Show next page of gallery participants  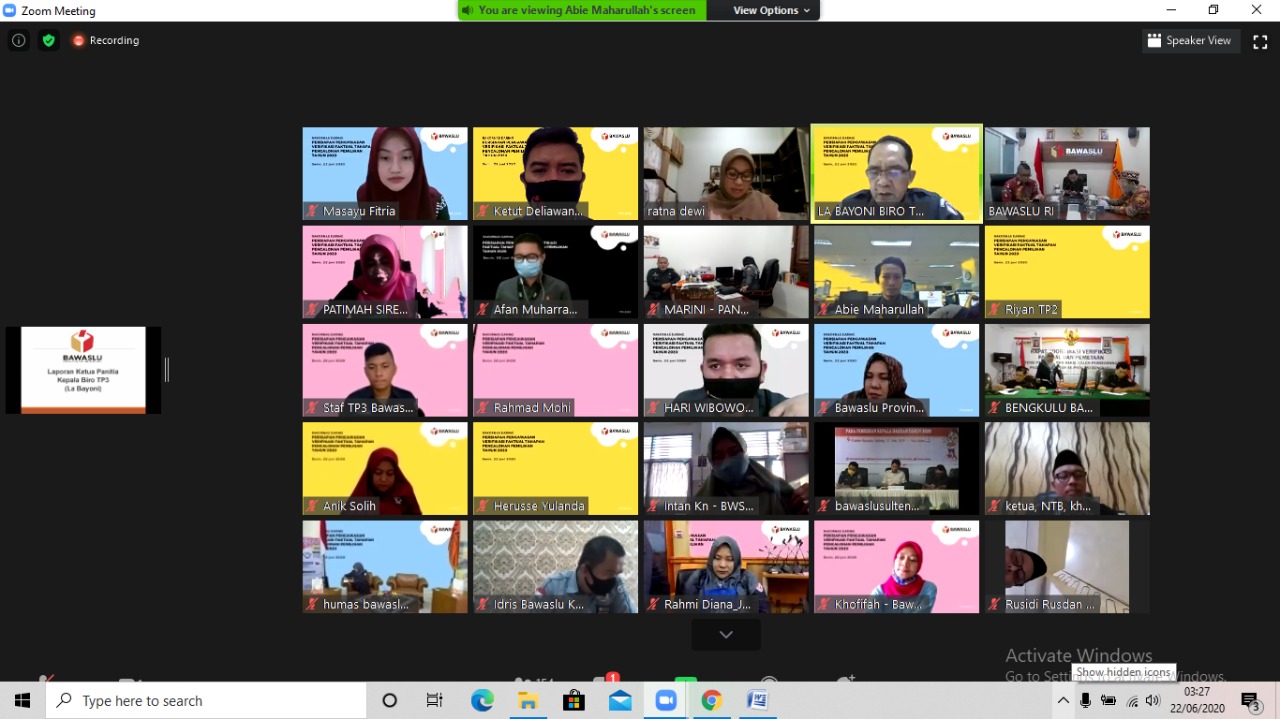click(726, 634)
